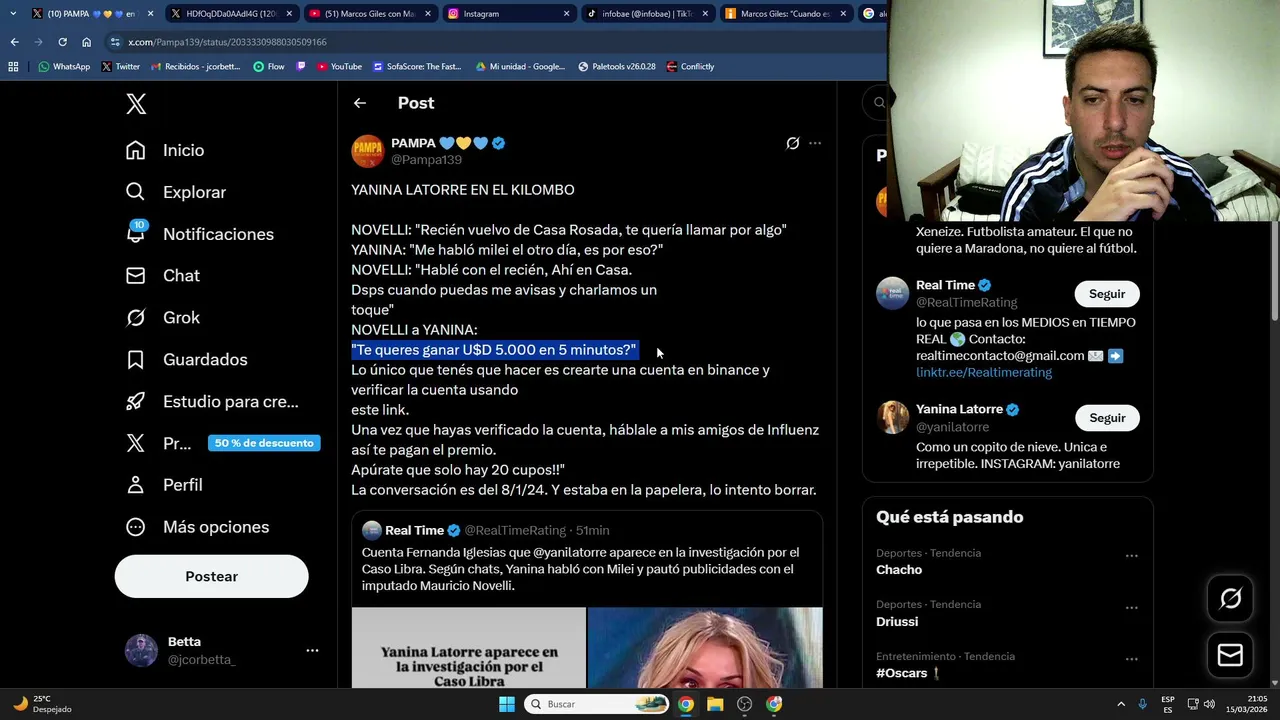Click browser home button

86,42
